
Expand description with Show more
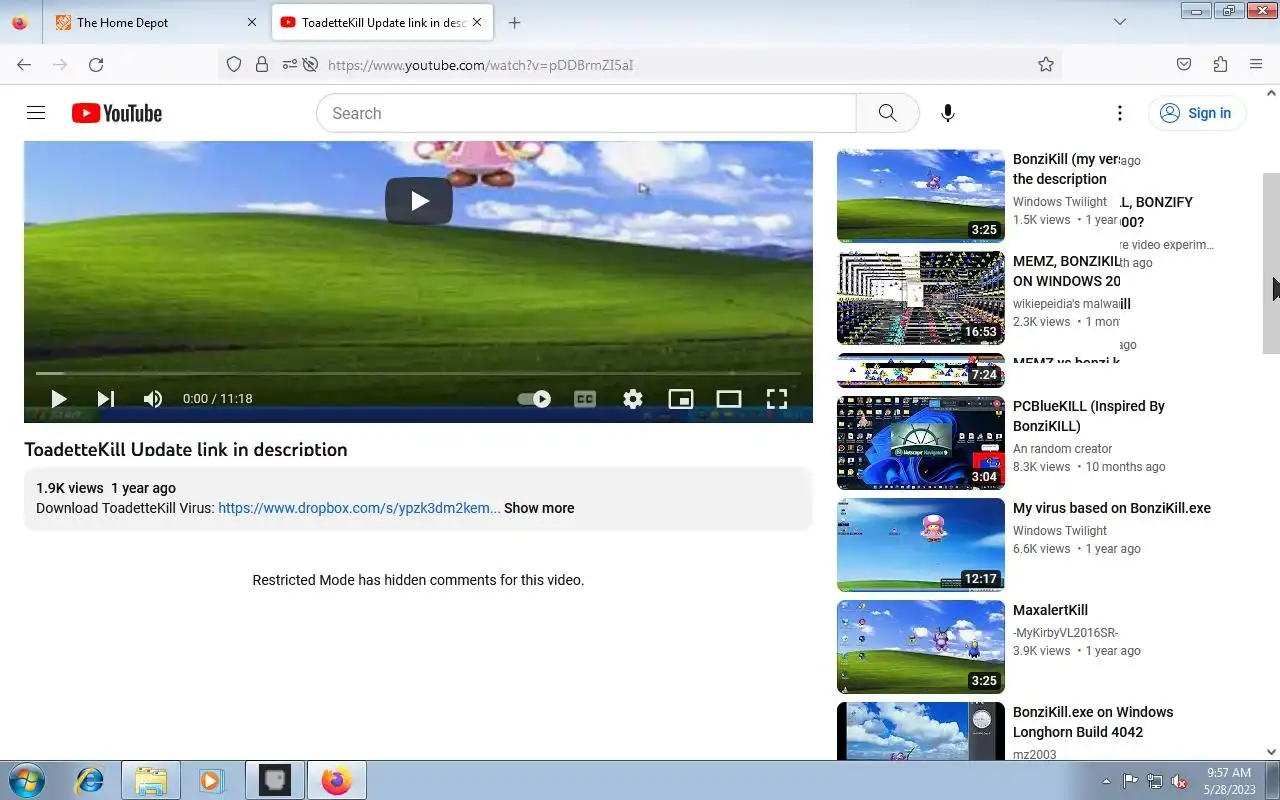[x=539, y=508]
